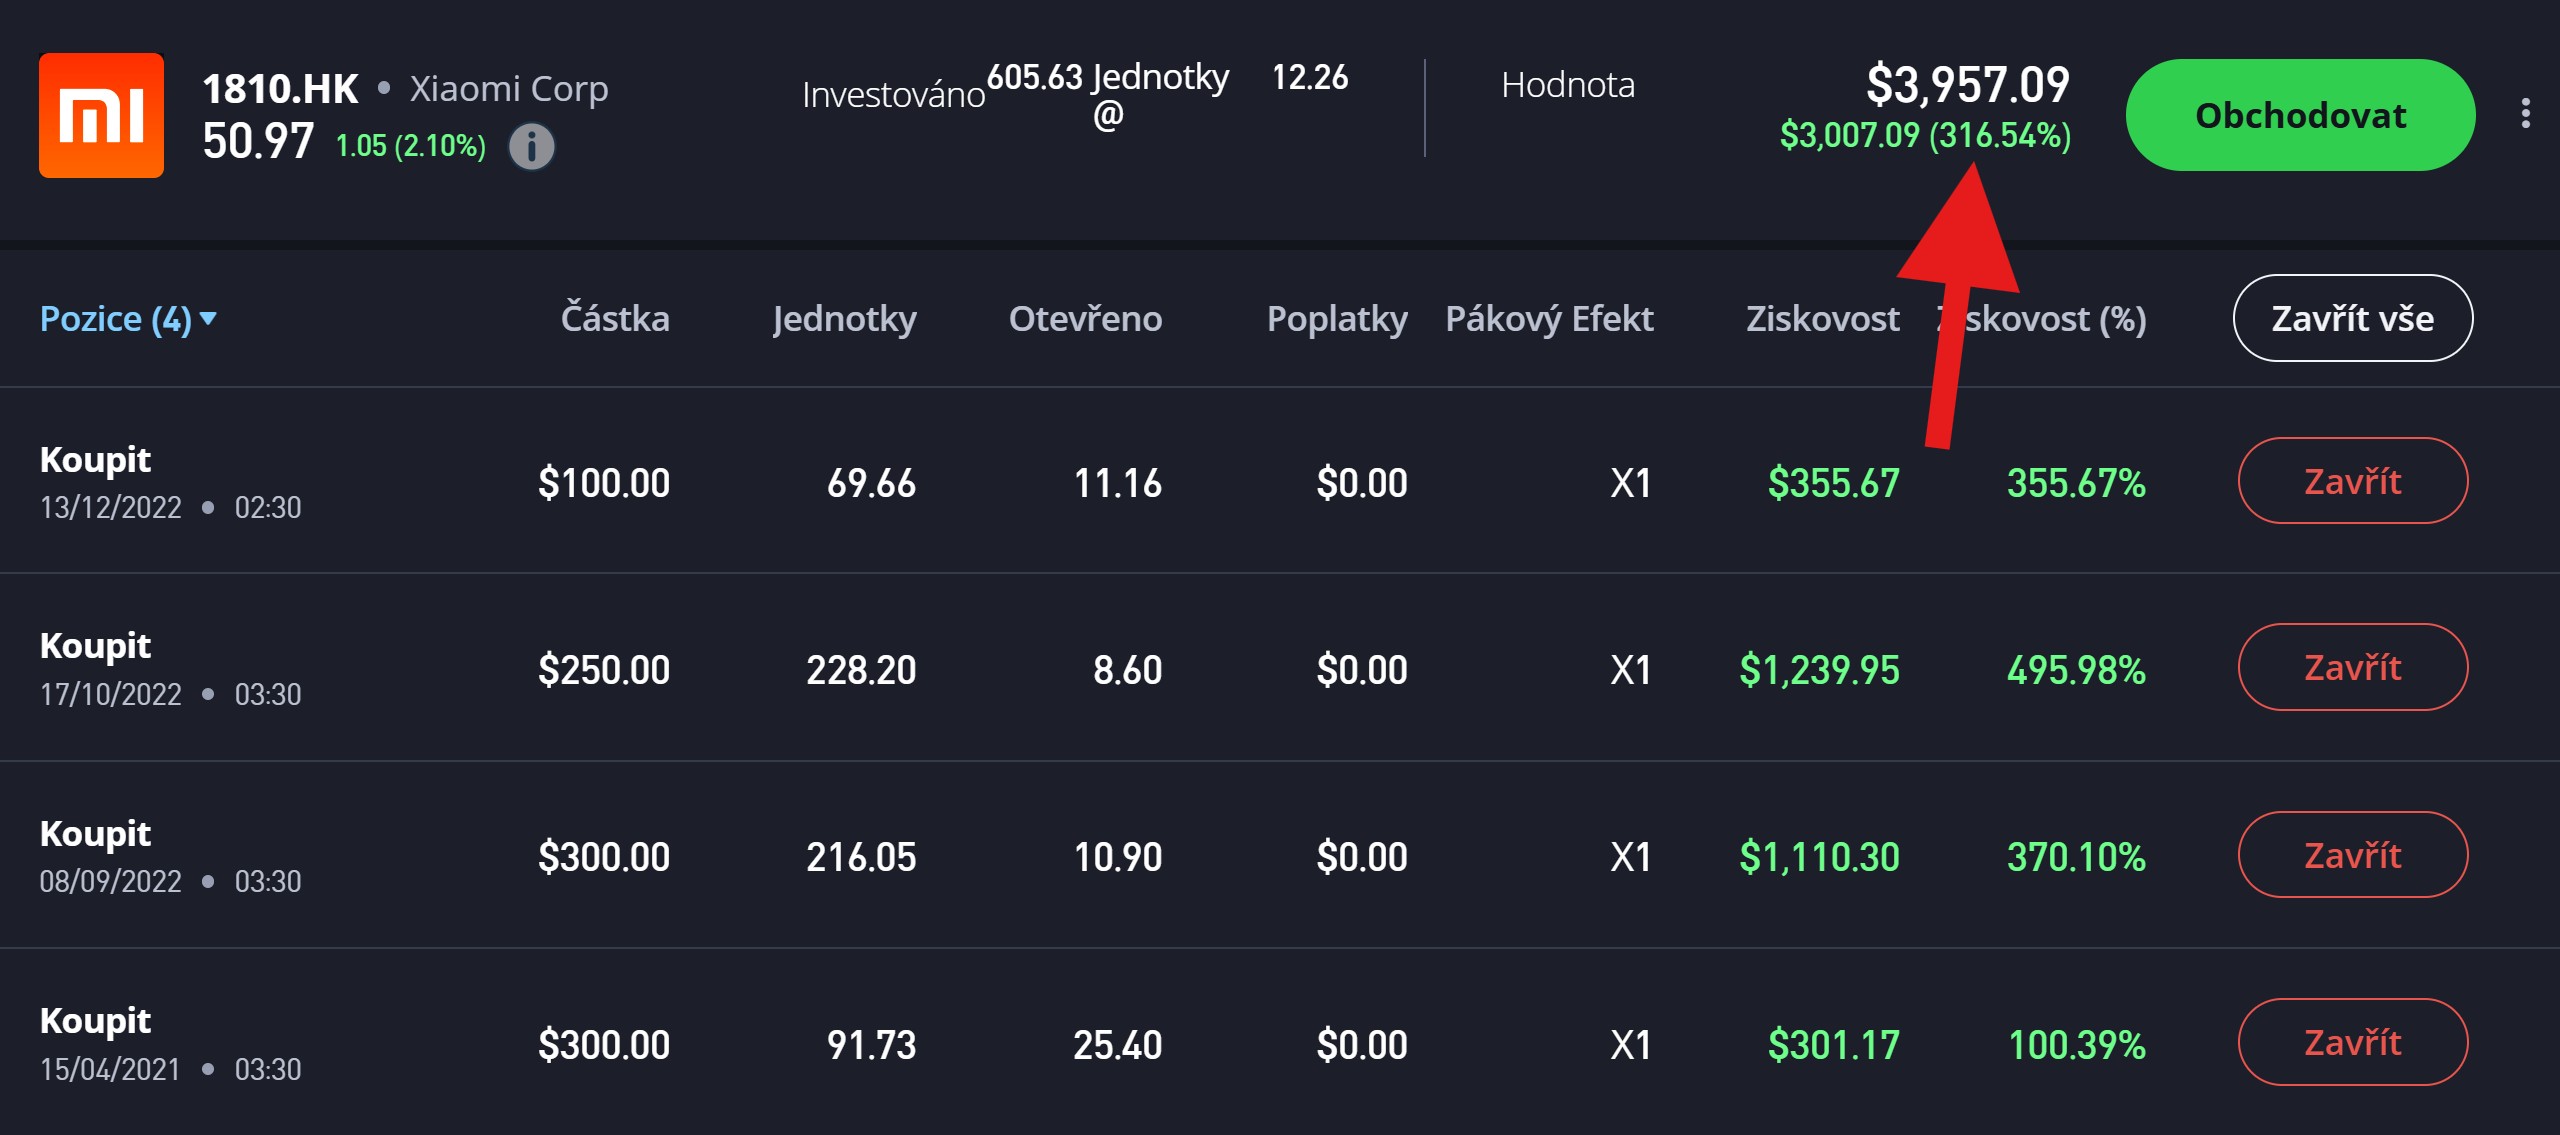Close the position opened 13/12/2022
Viewport: 2560px width, 1135px height.
(x=2352, y=481)
